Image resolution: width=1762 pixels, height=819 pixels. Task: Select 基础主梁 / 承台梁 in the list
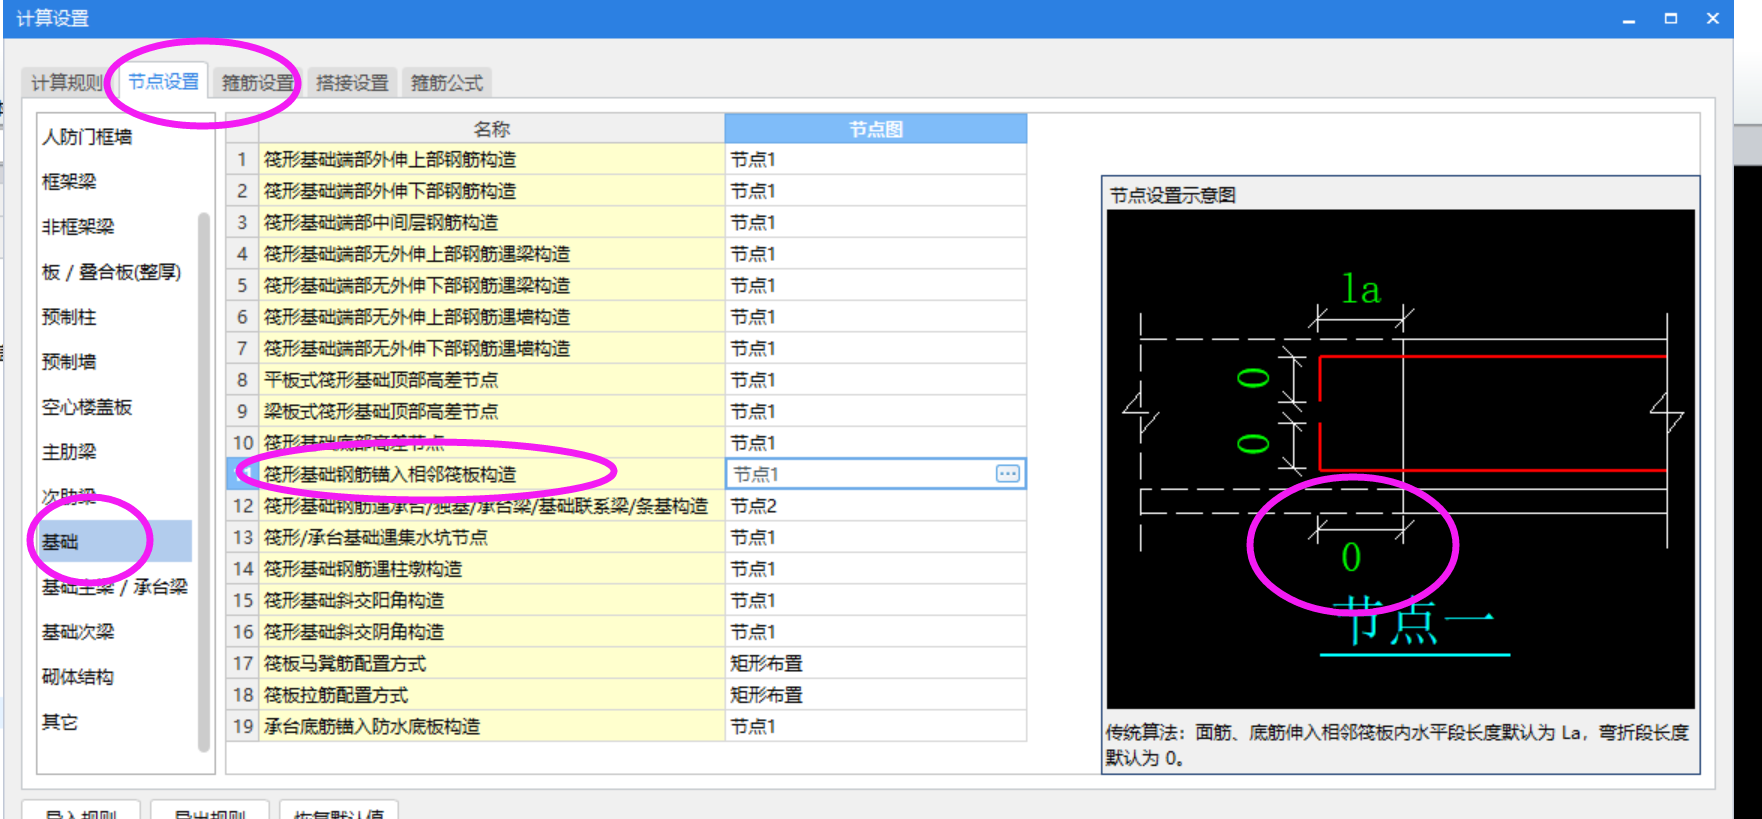(114, 587)
